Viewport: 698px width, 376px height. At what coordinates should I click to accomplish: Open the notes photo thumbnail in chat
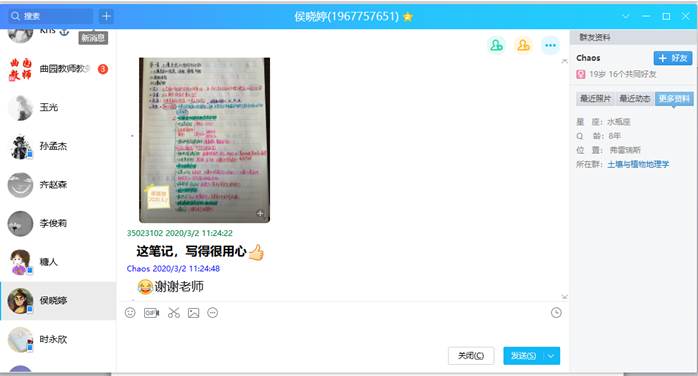click(204, 140)
